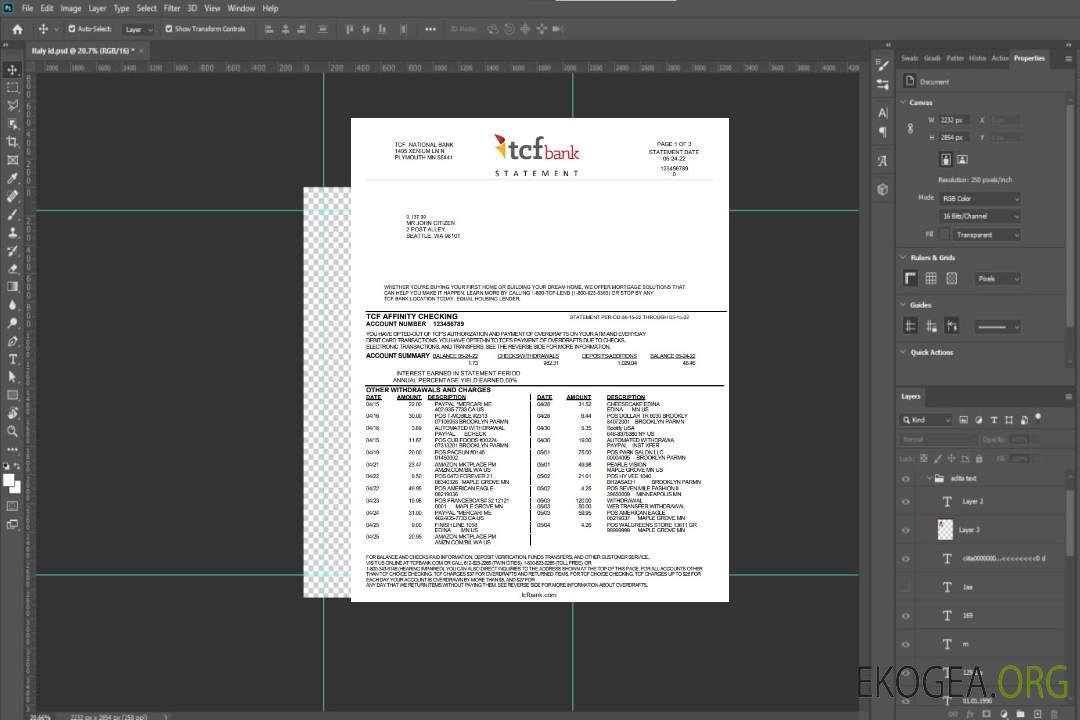The image size is (1080, 720).
Task: Select the History Brush tool
Action: (12, 251)
